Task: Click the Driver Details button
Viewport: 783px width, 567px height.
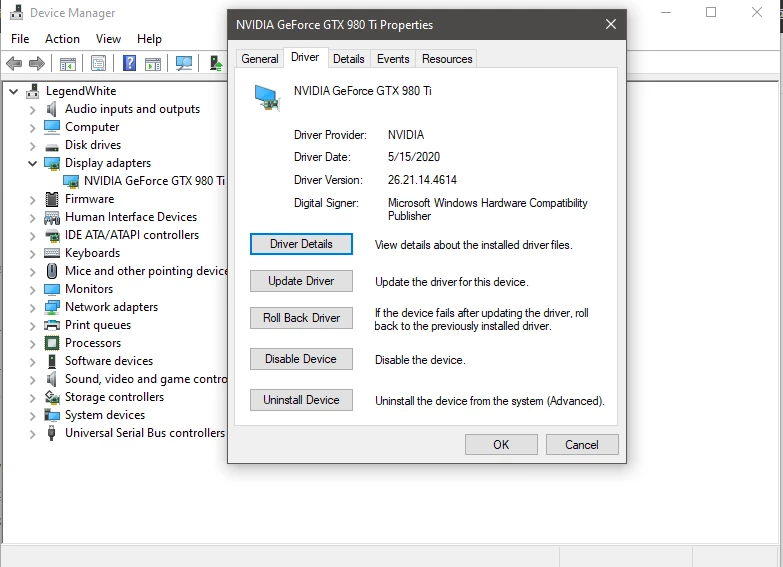Action: click(301, 244)
